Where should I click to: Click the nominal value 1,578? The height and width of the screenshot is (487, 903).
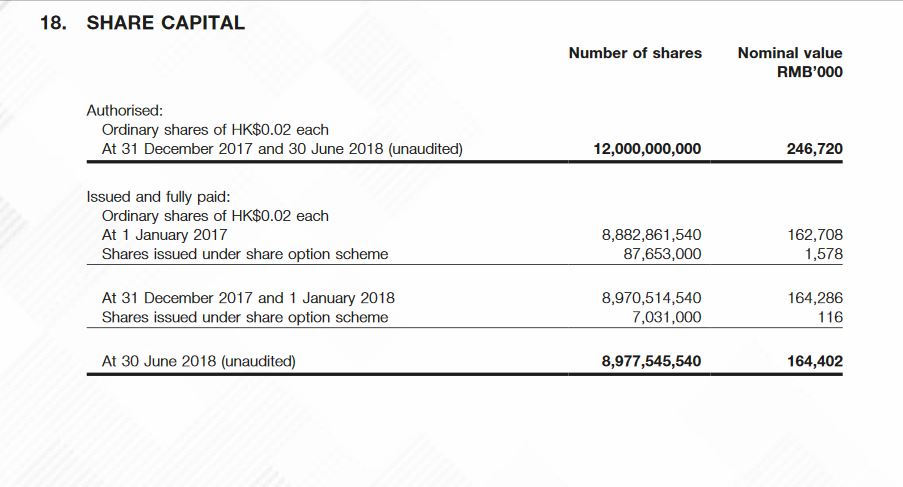(x=823, y=254)
